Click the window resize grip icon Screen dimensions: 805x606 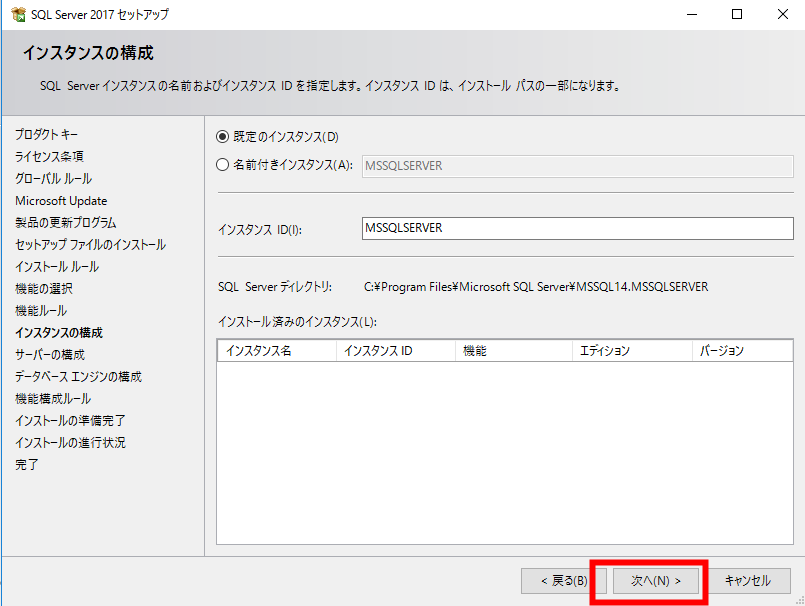(x=799, y=600)
